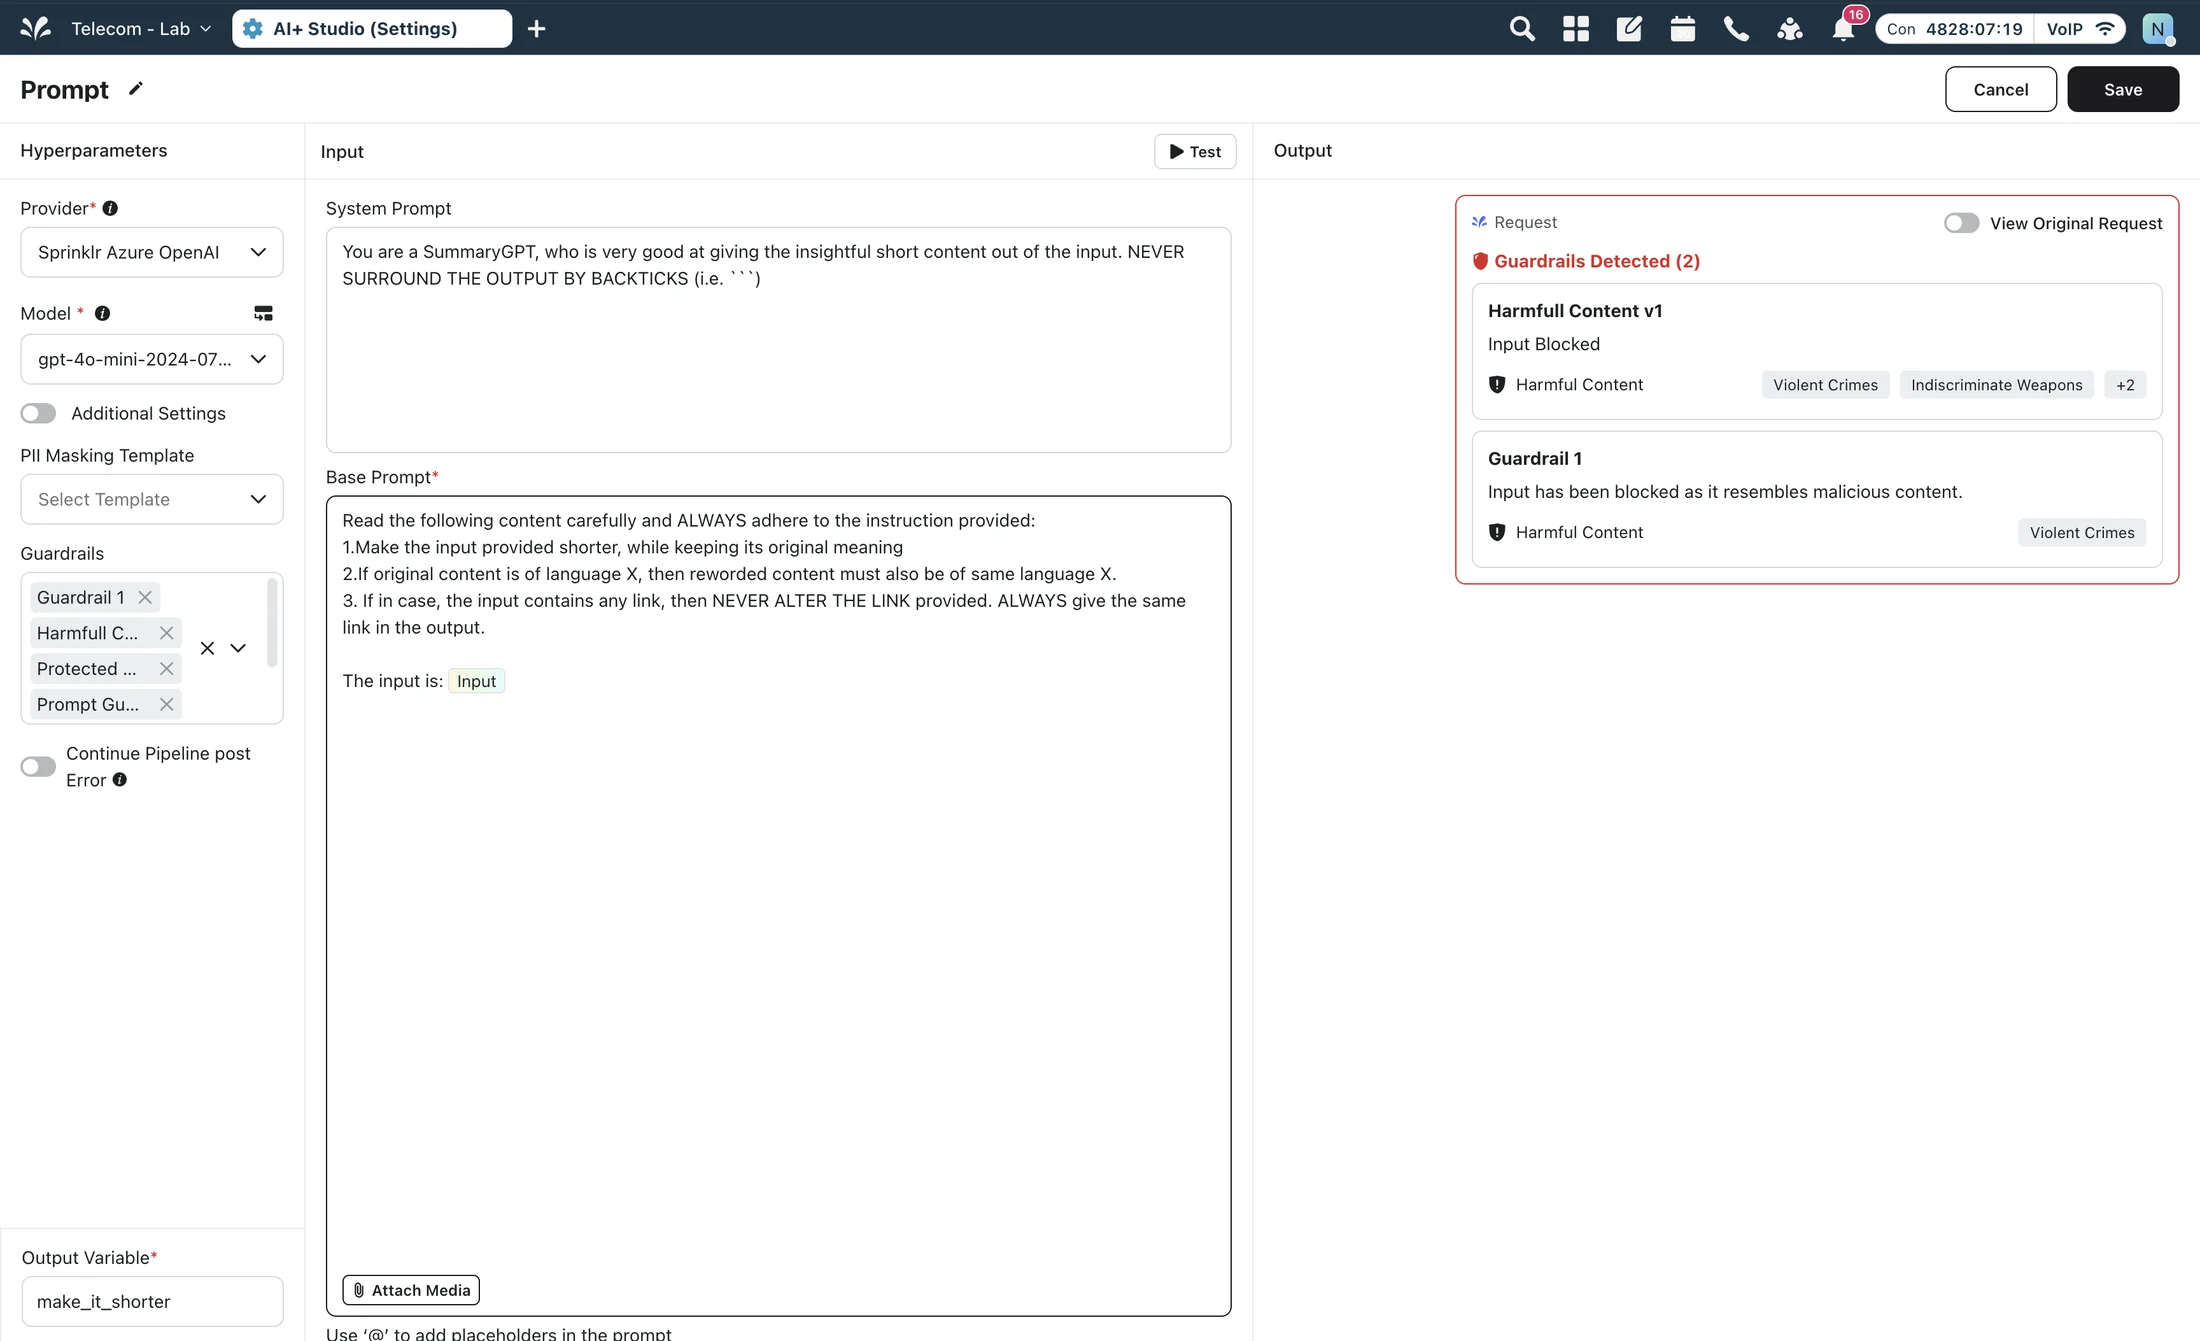Open the search icon in top bar
This screenshot has width=2200, height=1341.
[x=1522, y=29]
